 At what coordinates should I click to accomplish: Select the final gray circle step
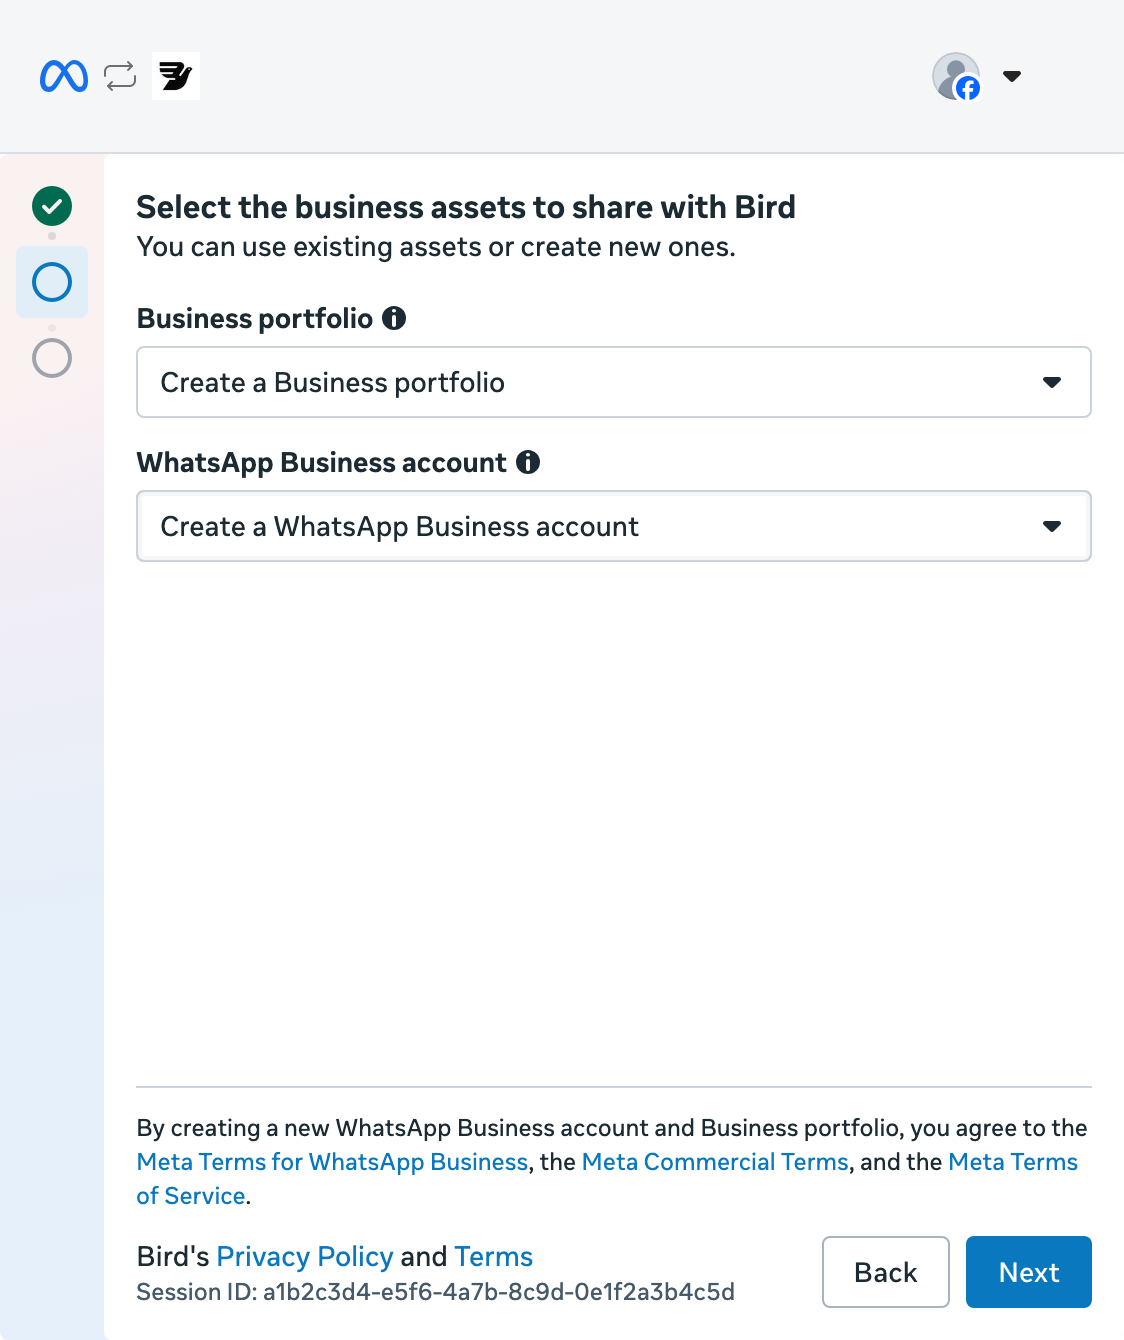coord(52,358)
